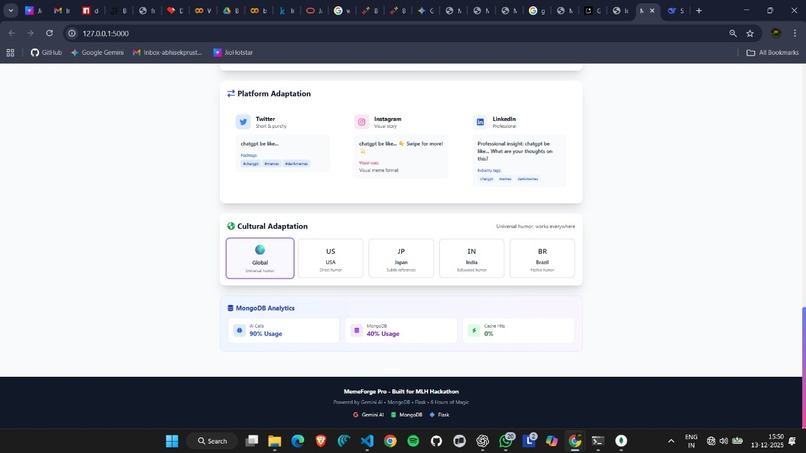This screenshot has width=806, height=453.
Task: Open the Chrome three-dot menu
Action: pos(795,33)
